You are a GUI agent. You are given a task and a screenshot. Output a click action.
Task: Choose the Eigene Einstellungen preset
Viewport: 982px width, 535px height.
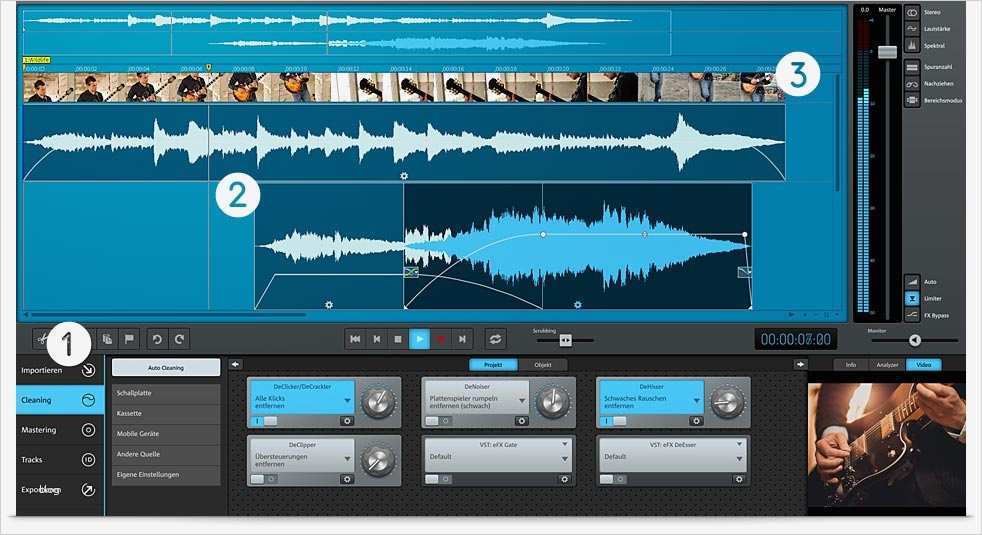(x=166, y=475)
